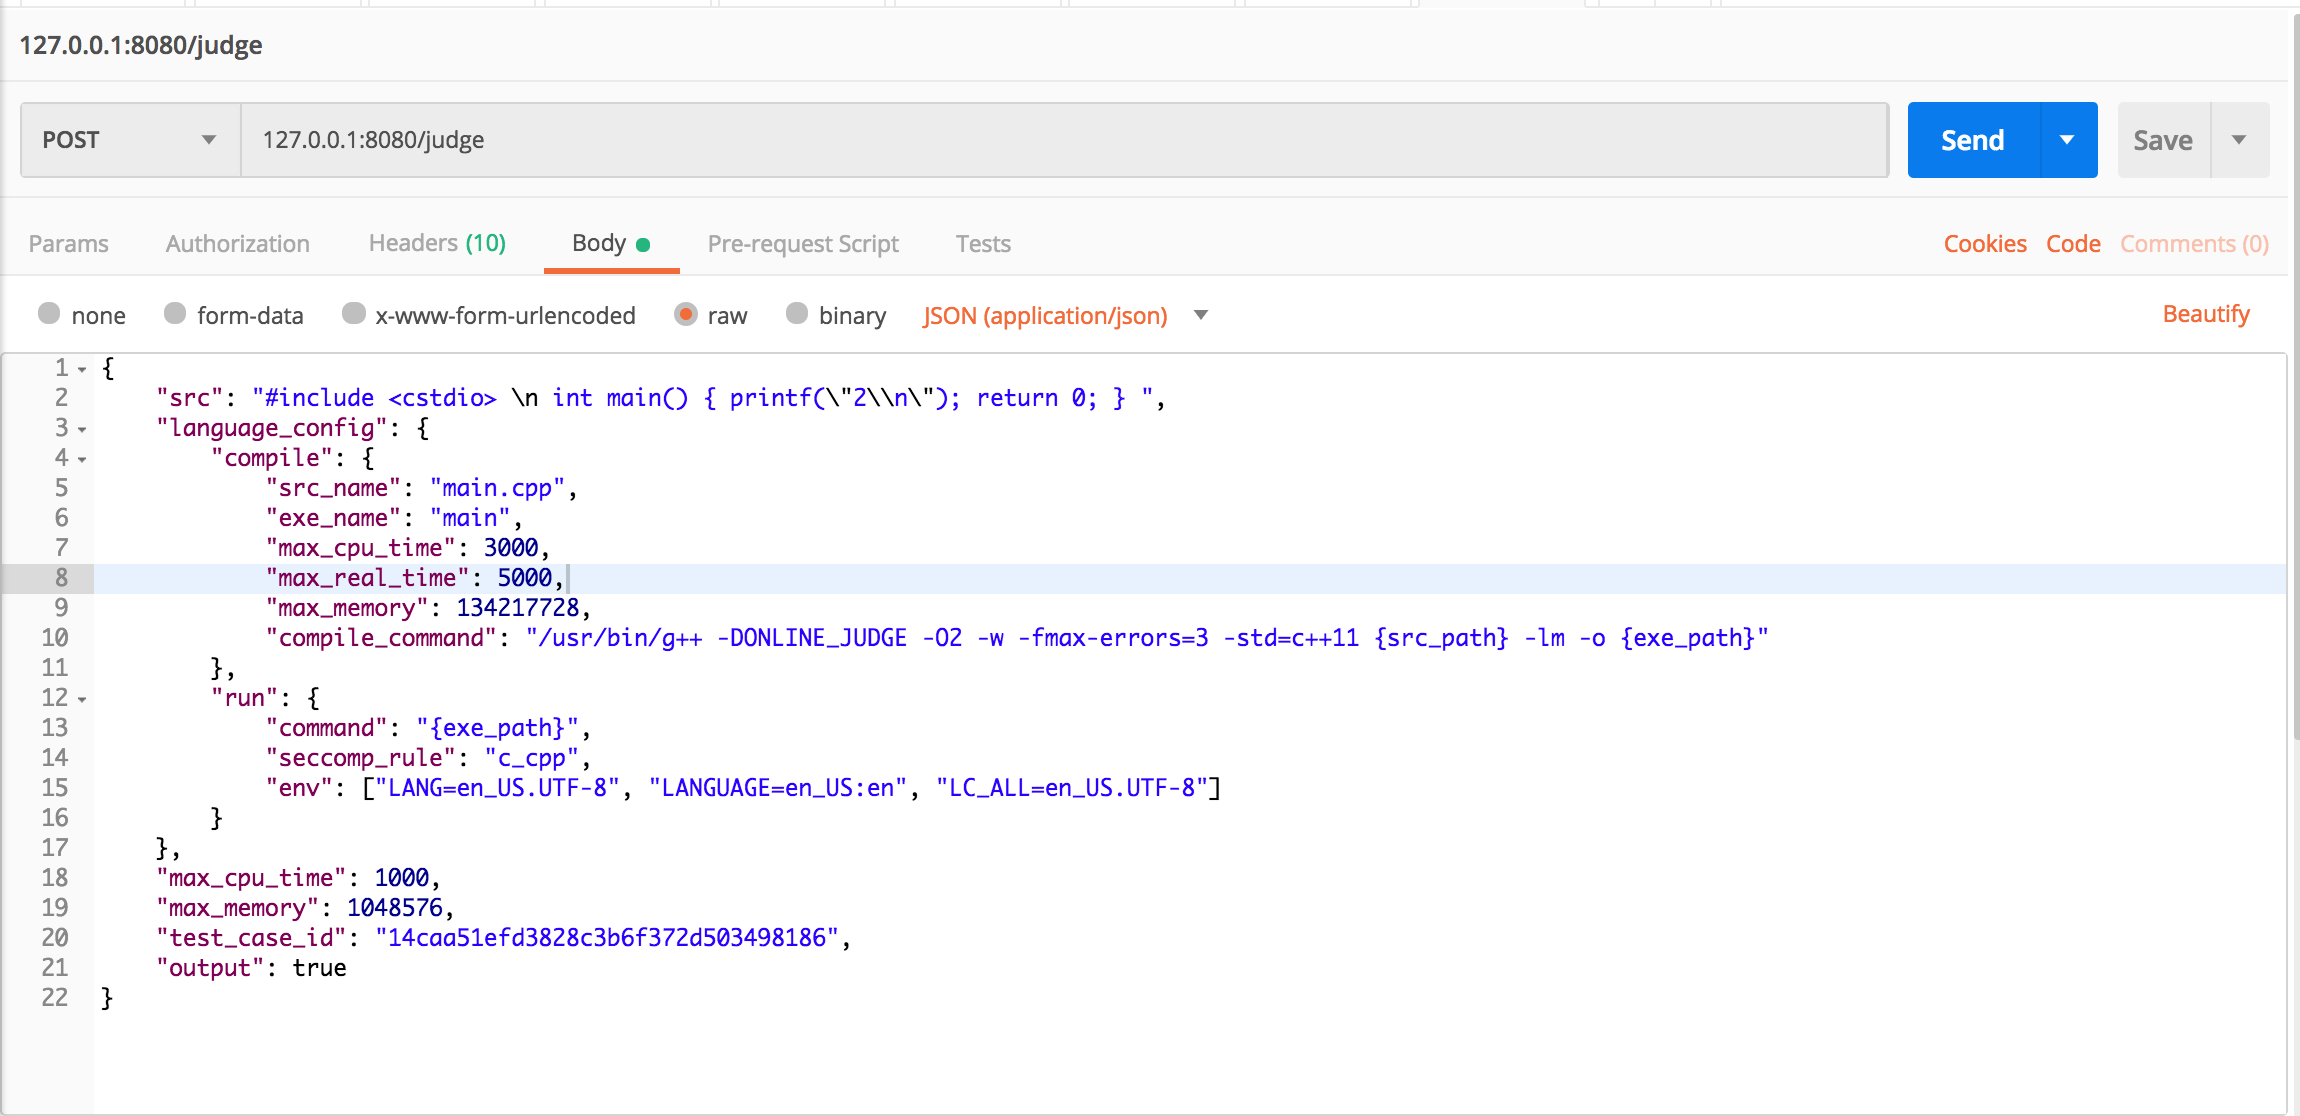Viewport: 2300px width, 1116px height.
Task: Switch to the Params tab
Action: click(x=68, y=244)
